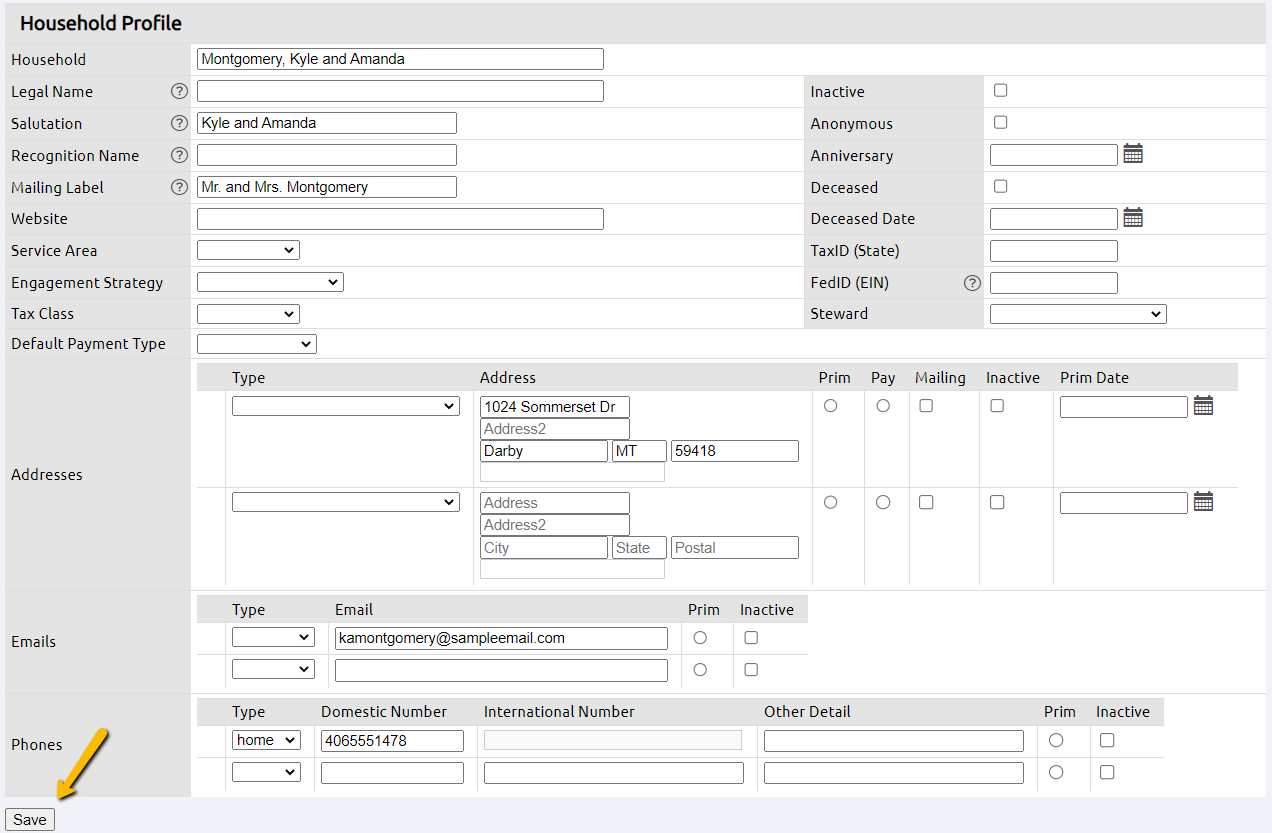Open the Anniversary date calendar picker

(1132, 154)
